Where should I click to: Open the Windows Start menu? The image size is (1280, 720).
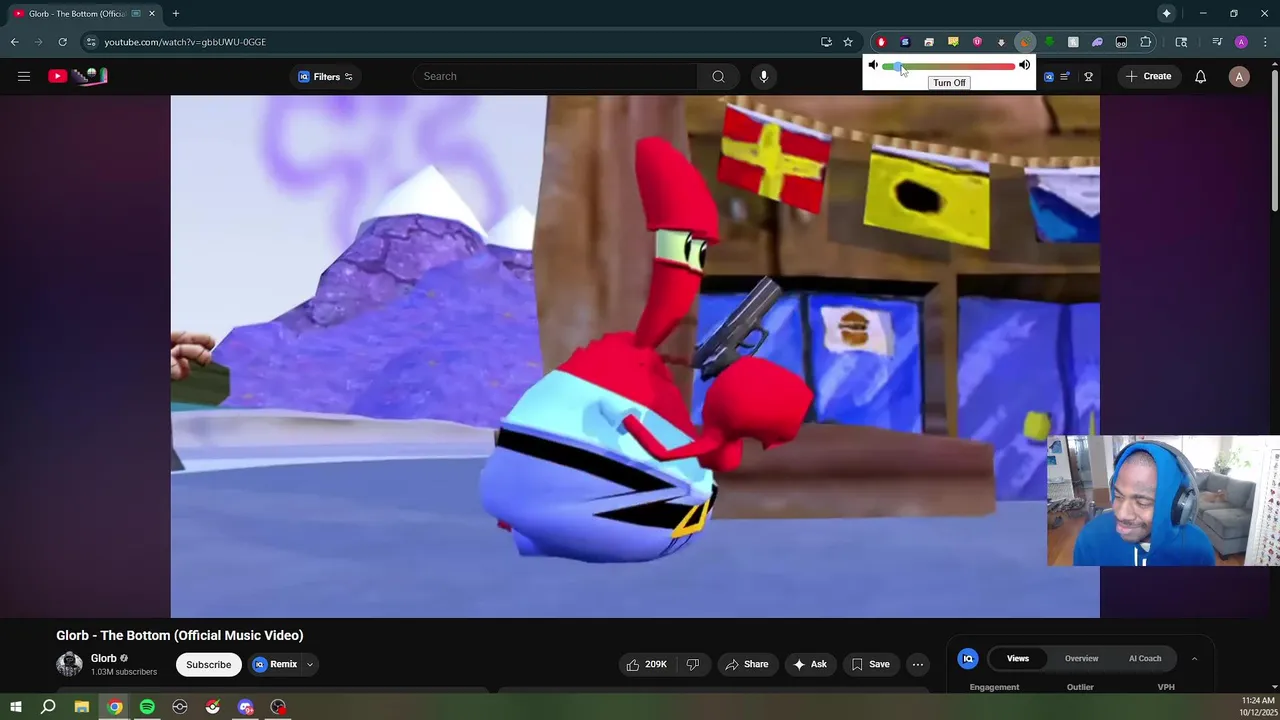tap(16, 707)
